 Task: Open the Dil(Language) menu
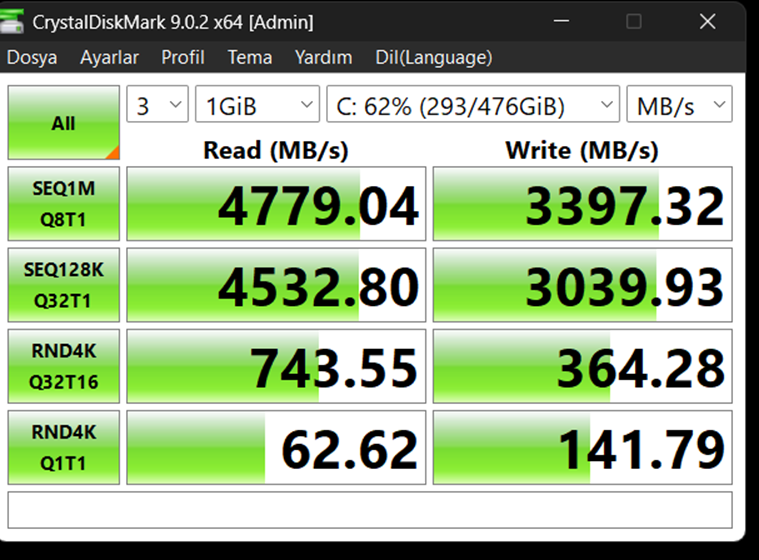pos(434,58)
